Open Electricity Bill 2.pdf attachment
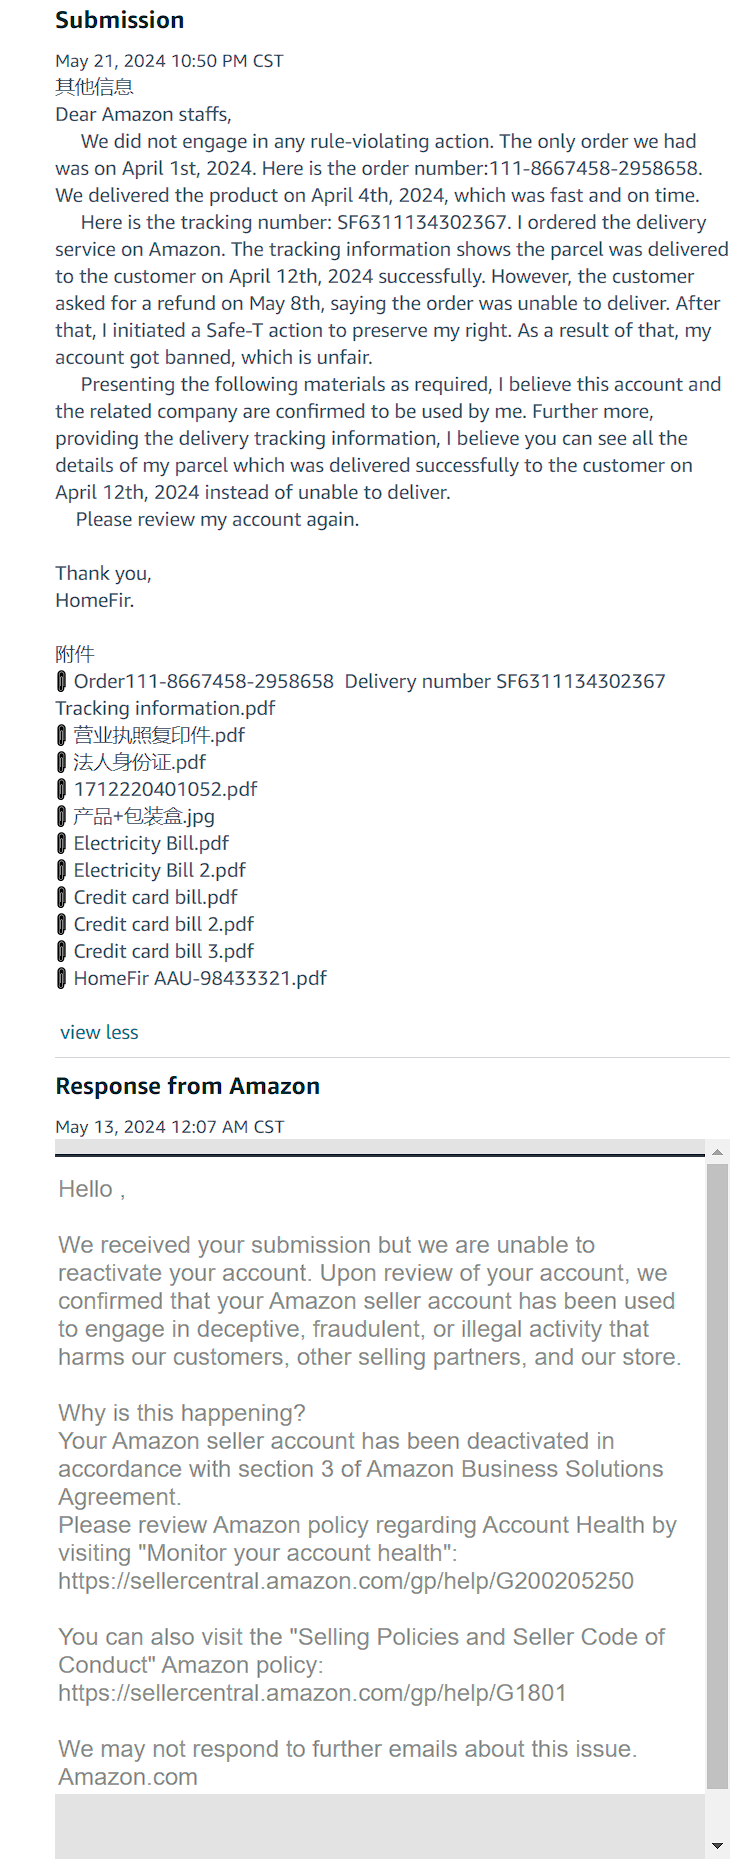The image size is (750, 1869). tap(159, 871)
